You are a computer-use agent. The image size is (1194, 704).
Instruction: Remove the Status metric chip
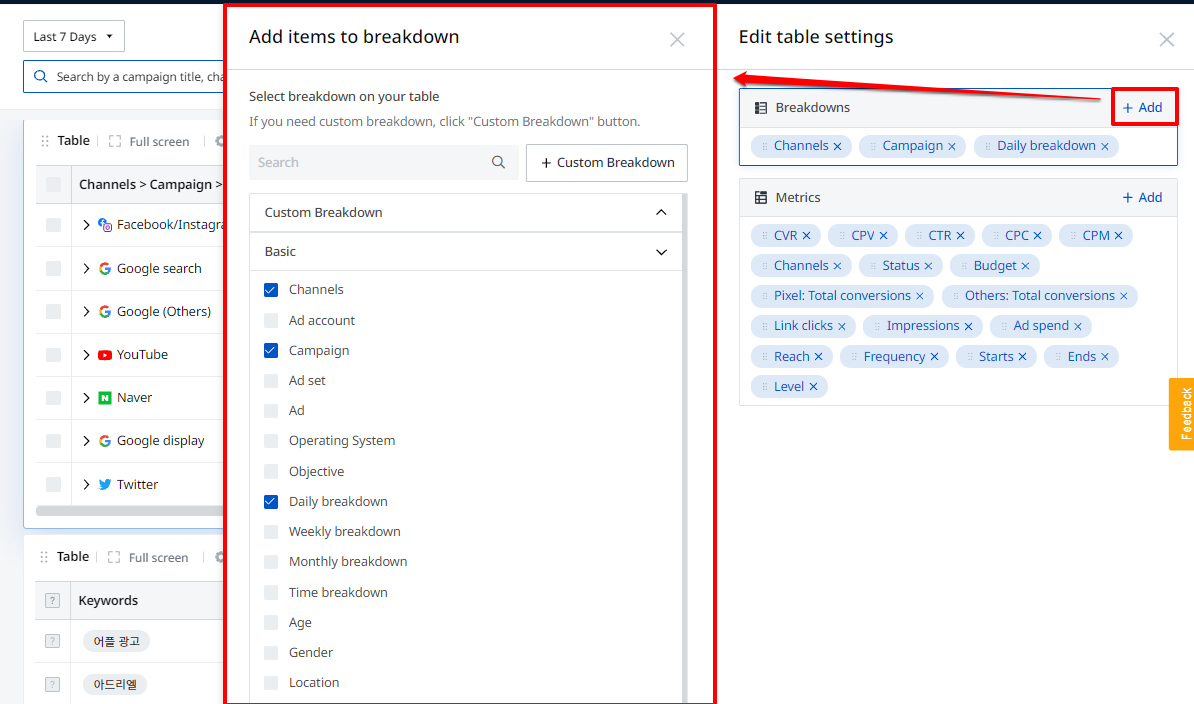point(928,266)
